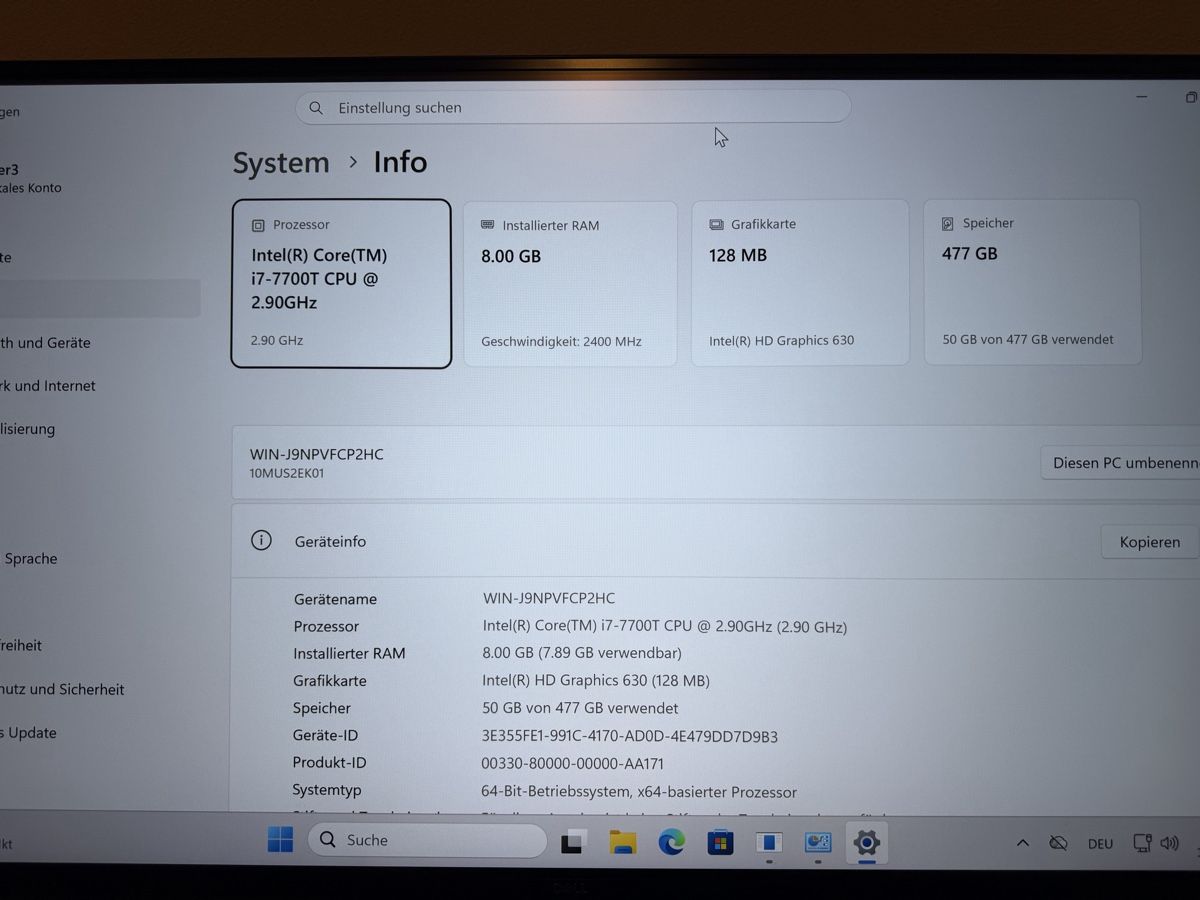Open the DEU input language switcher

[1100, 844]
